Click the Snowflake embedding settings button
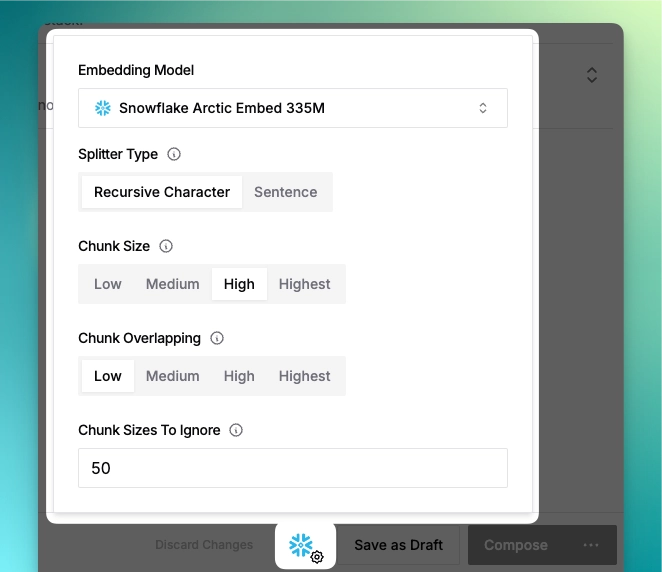This screenshot has width=662, height=572. pos(305,546)
